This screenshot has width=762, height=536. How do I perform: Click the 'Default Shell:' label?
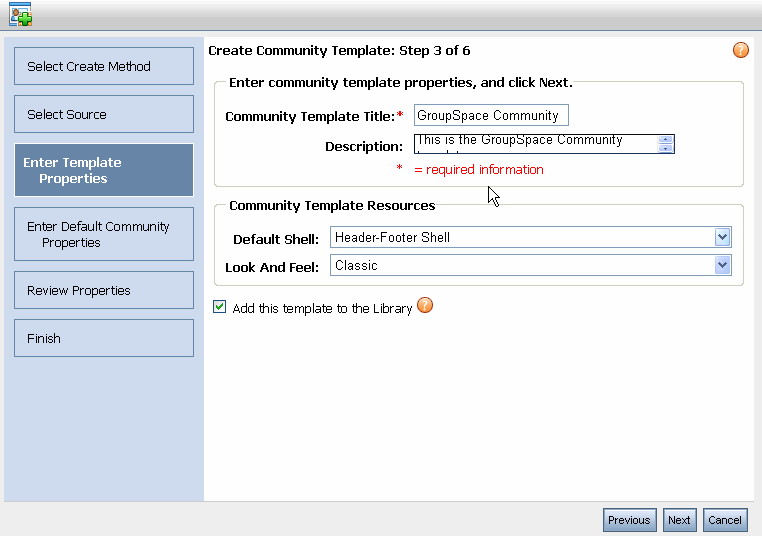click(x=276, y=239)
